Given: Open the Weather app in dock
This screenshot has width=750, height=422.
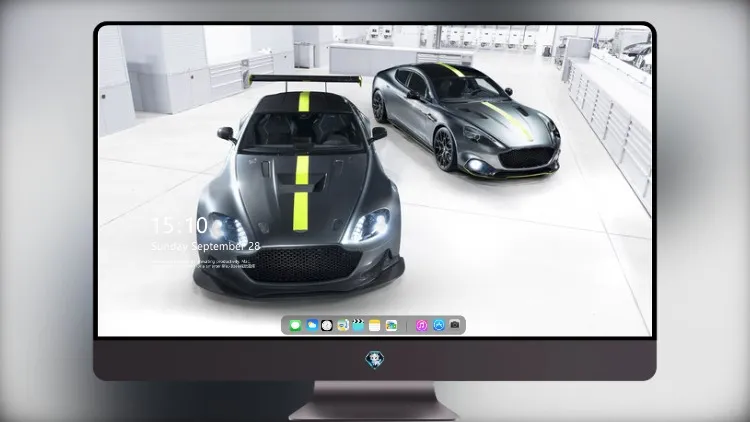Looking at the screenshot, I should 312,325.
